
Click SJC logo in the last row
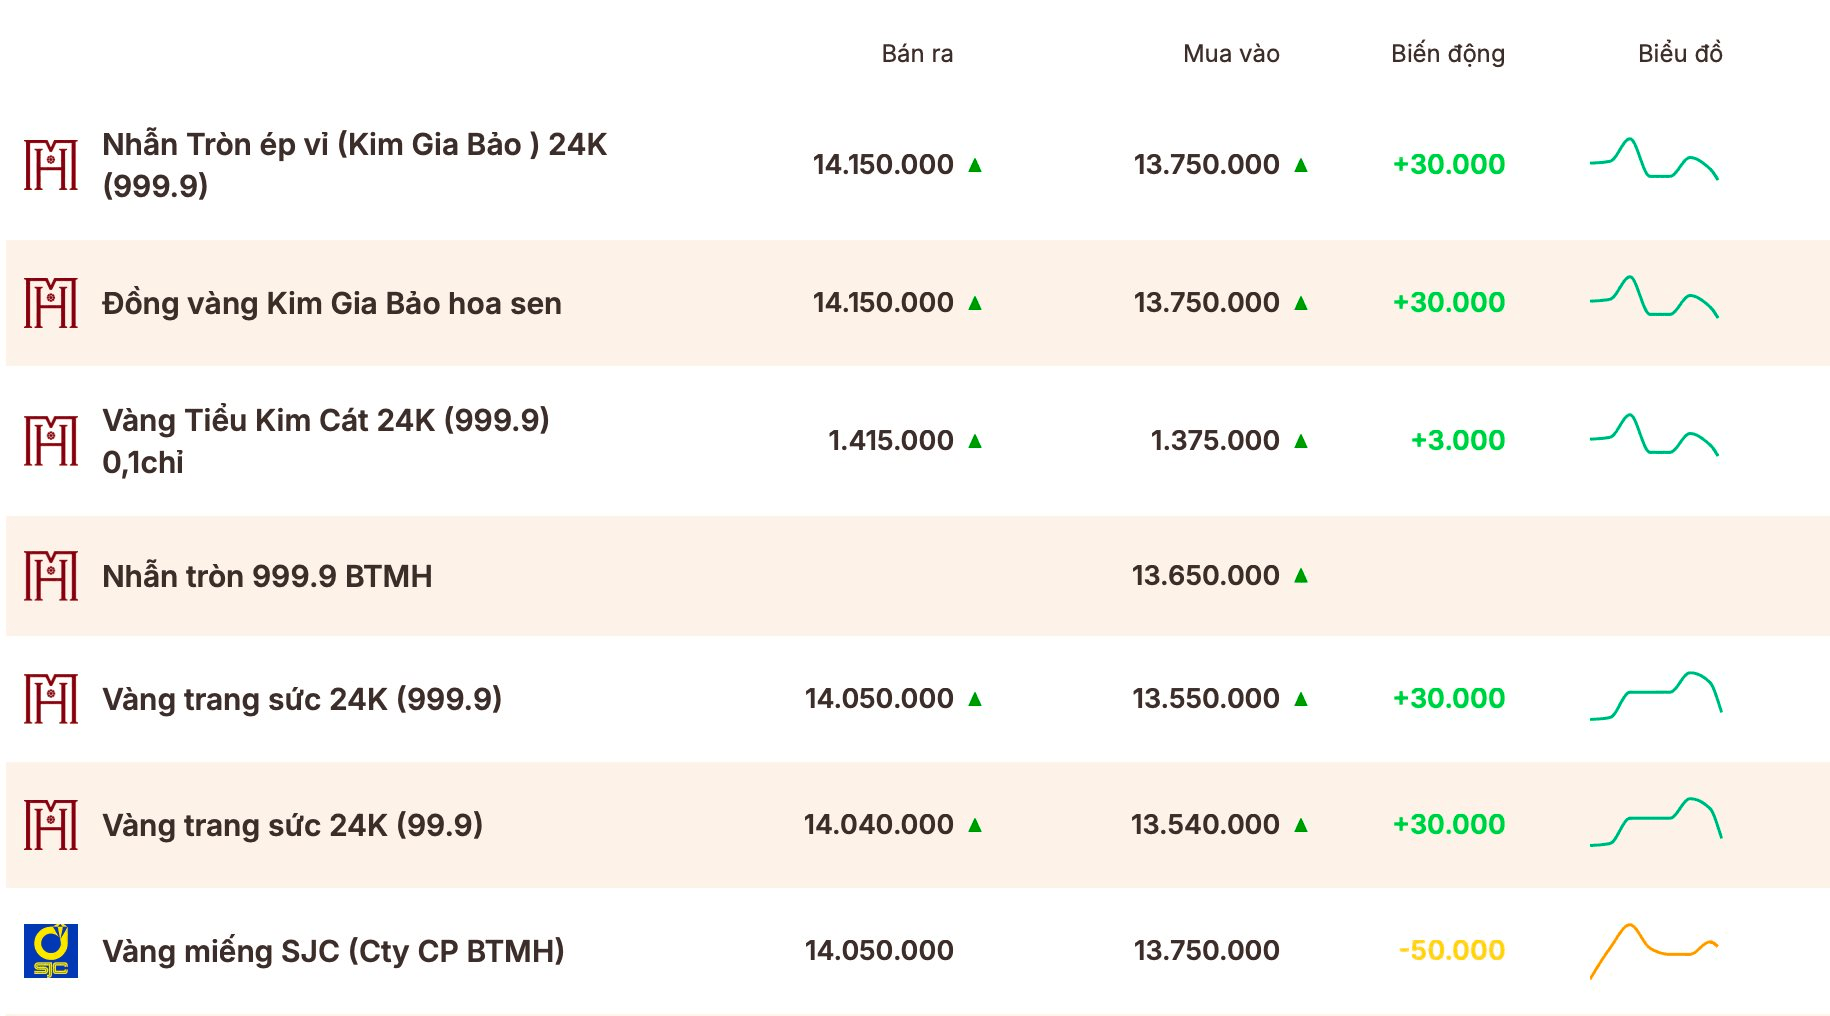click(x=51, y=950)
